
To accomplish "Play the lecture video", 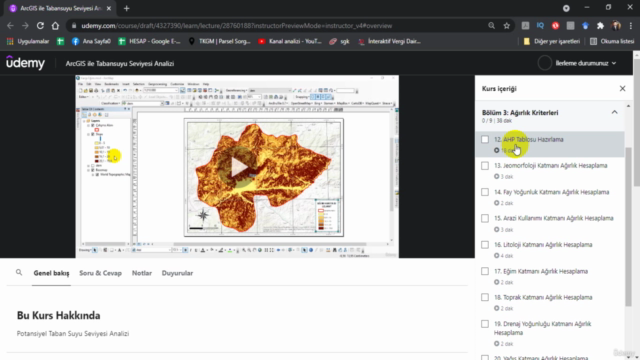I will (x=238, y=167).
